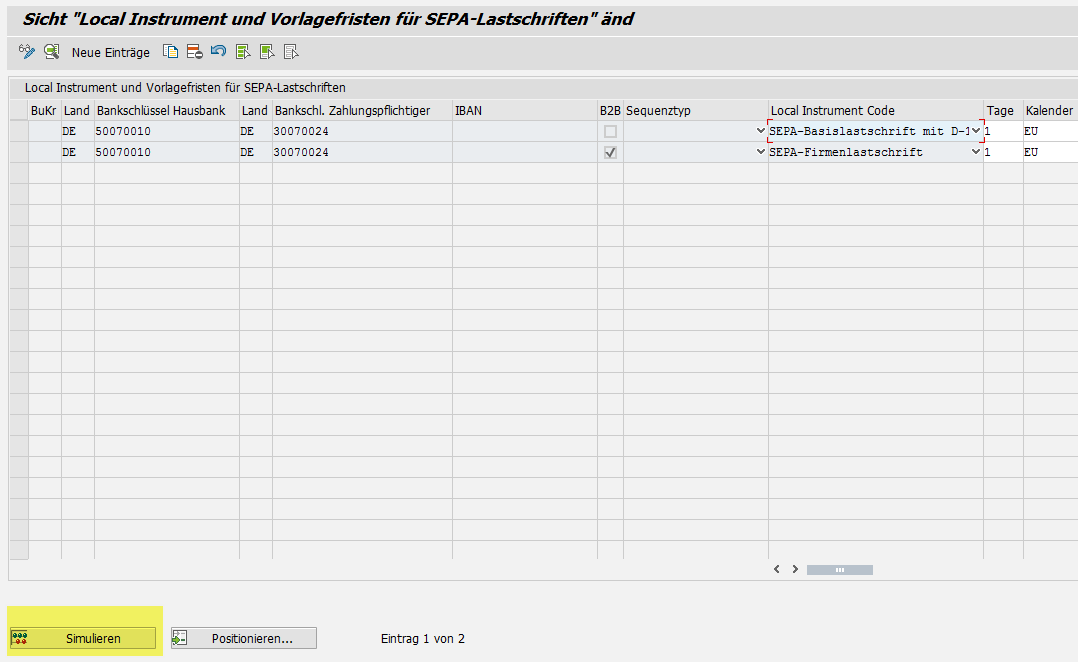The height and width of the screenshot is (662, 1078).
Task: Click the select all entries icon
Action: click(243, 52)
